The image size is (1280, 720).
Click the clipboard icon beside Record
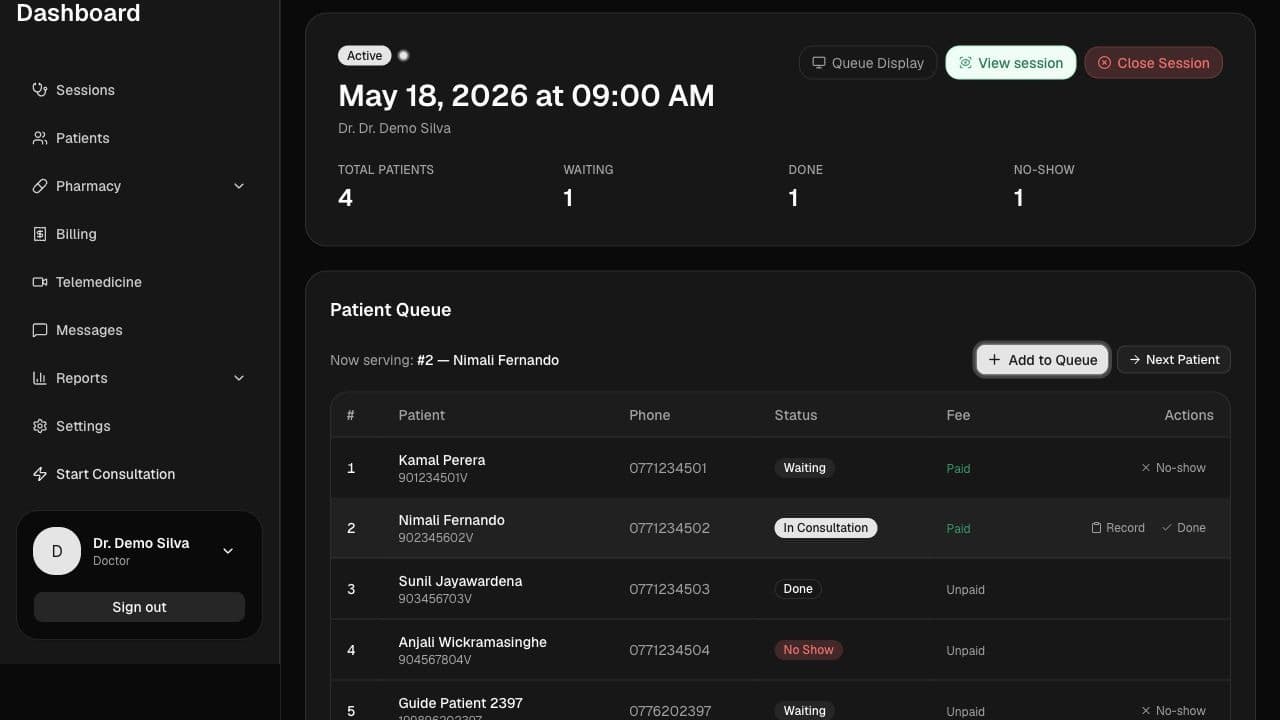pyautogui.click(x=1096, y=528)
